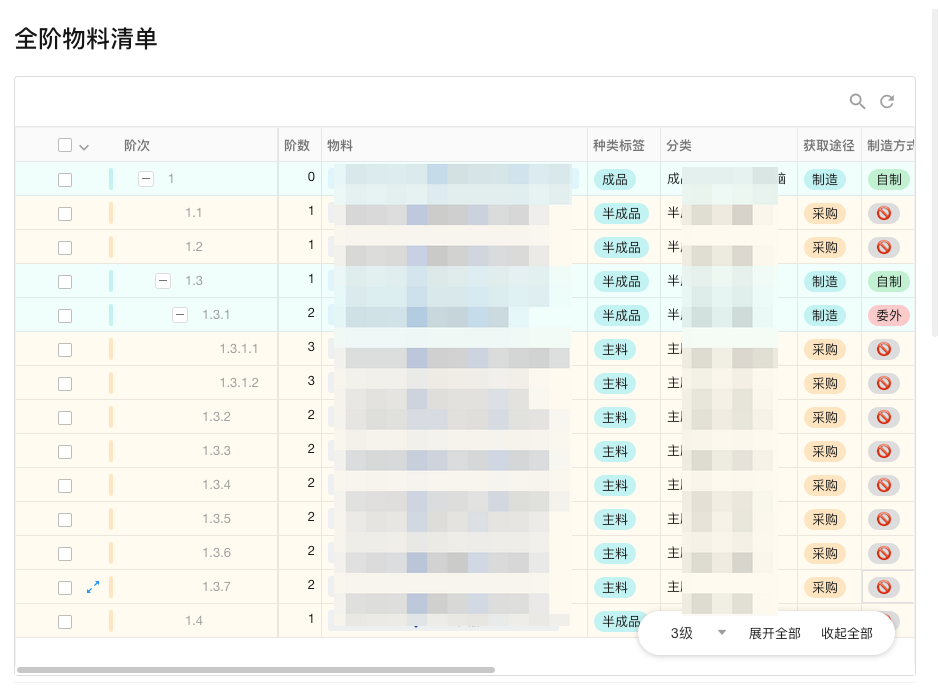Click the 采购 tag in row 1.2
This screenshot has width=939, height=693.
(x=824, y=247)
